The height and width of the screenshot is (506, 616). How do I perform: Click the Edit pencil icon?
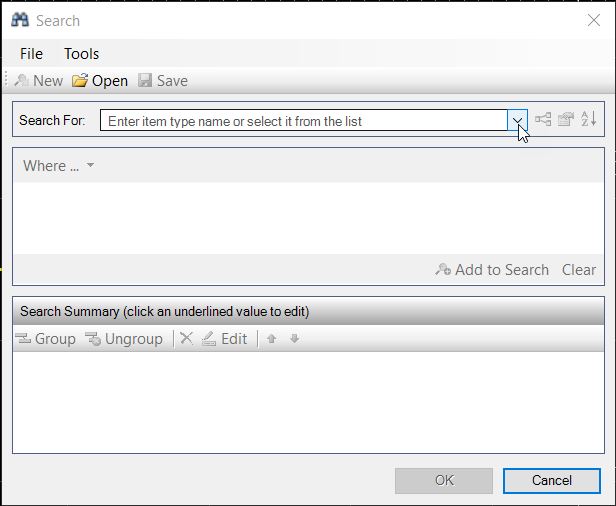pyautogui.click(x=209, y=339)
